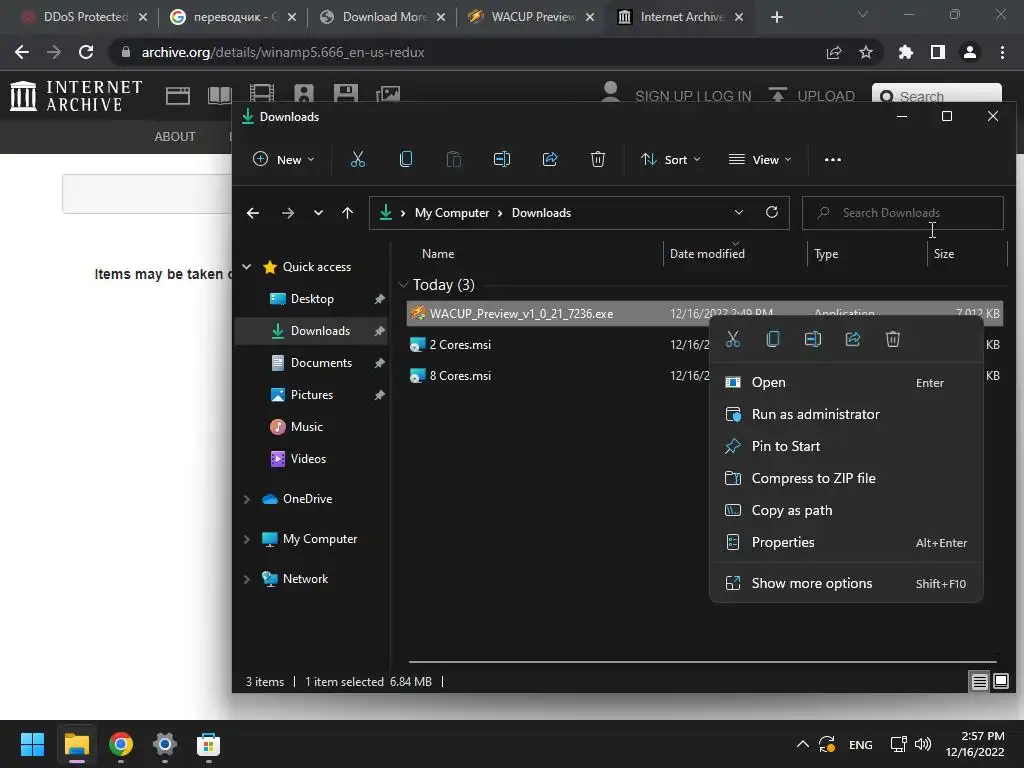The height and width of the screenshot is (768, 1024).
Task: Switch to large thumbnails view icon in status bar
Action: click(1001, 682)
